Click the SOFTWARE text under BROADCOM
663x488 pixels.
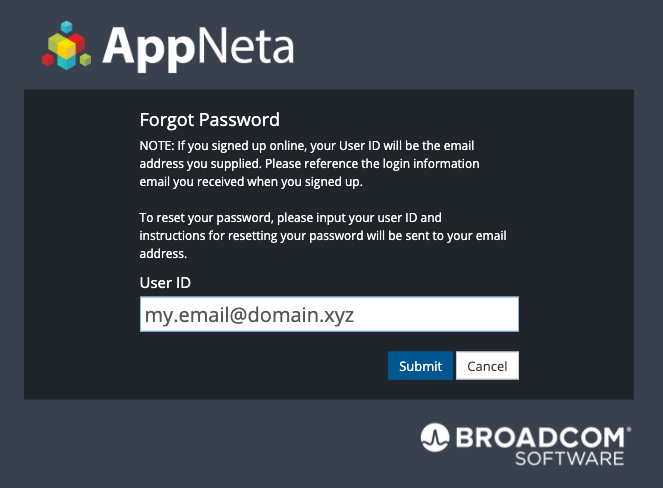click(x=569, y=458)
